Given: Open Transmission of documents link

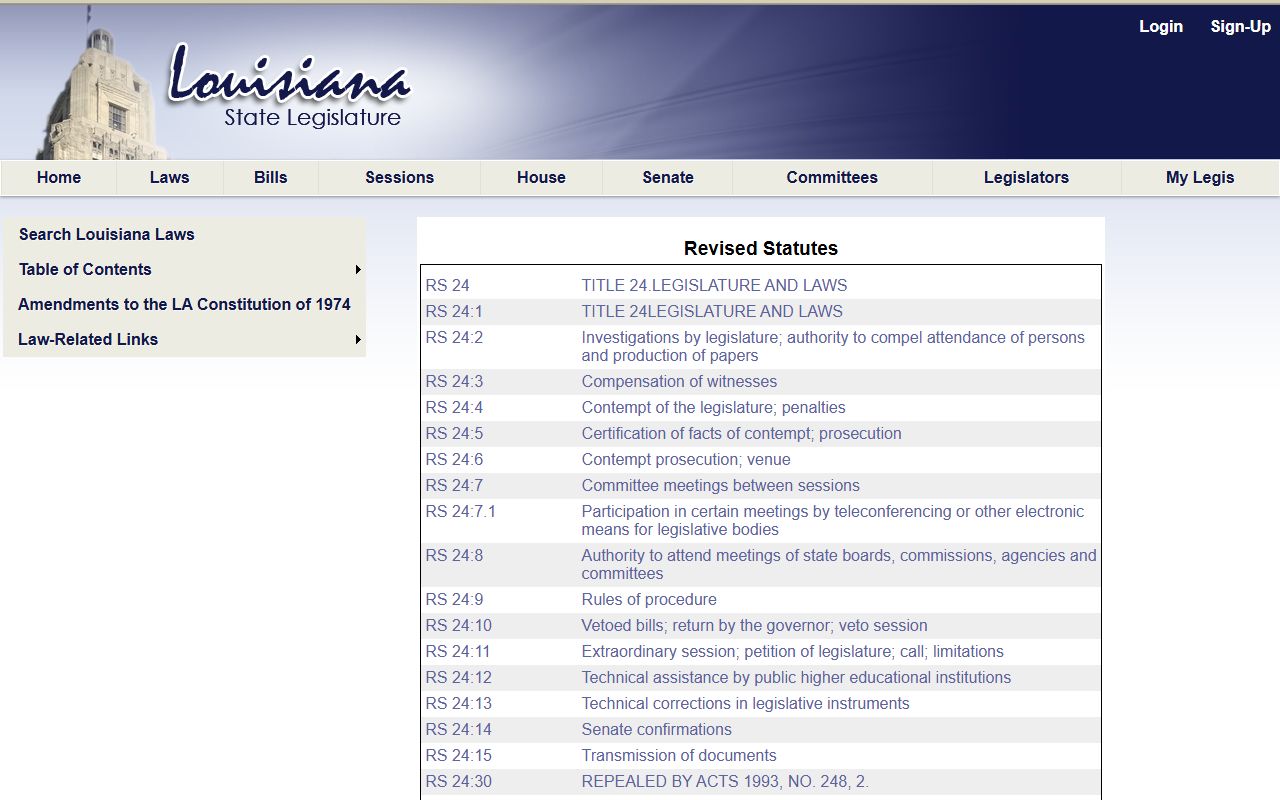Looking at the screenshot, I should tap(679, 755).
